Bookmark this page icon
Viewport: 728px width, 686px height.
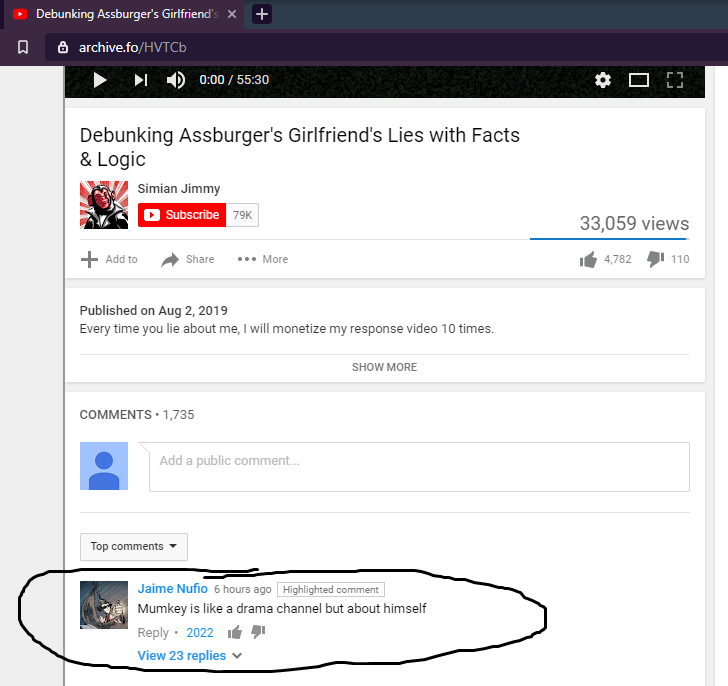point(23,47)
